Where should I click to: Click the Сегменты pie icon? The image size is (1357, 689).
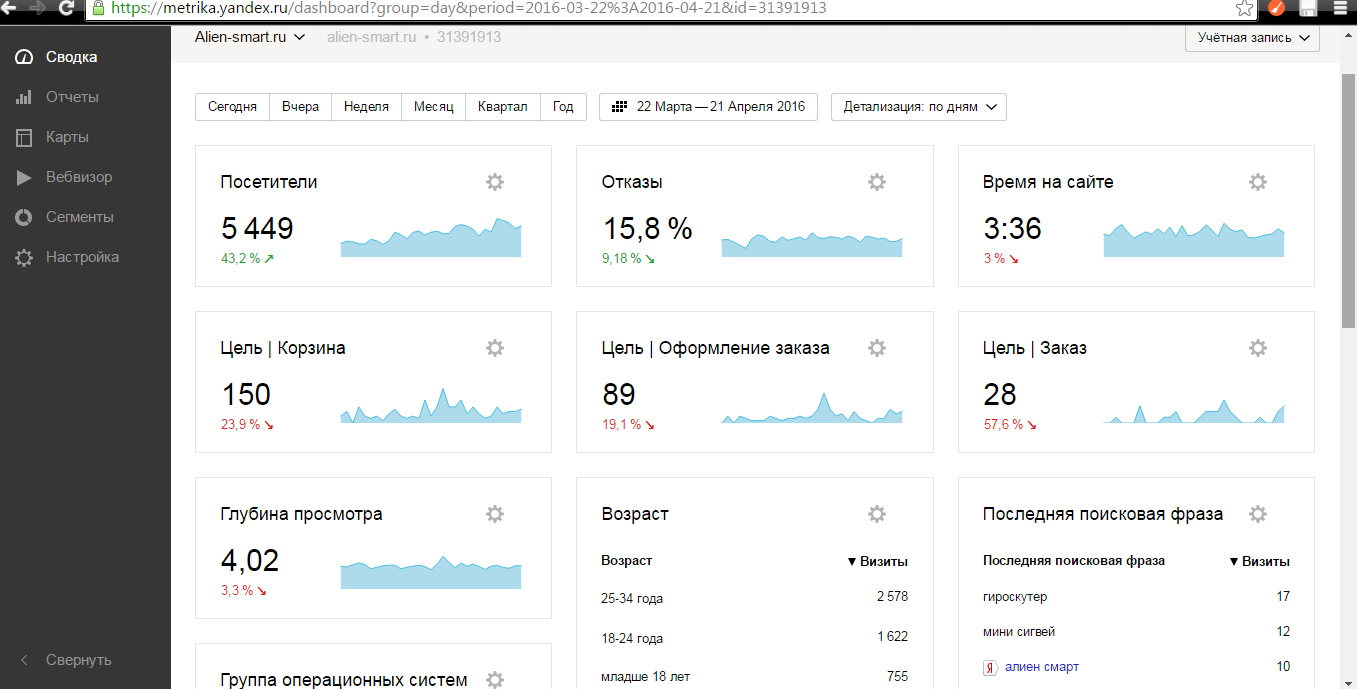[x=25, y=217]
